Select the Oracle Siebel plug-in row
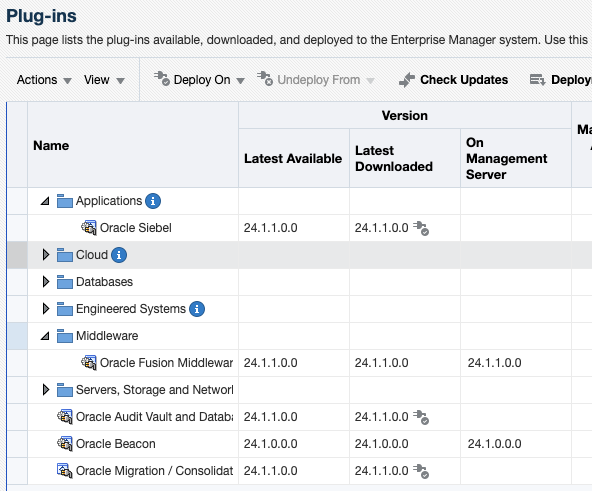Screen dimensions: 592x491 pos(300,228)
